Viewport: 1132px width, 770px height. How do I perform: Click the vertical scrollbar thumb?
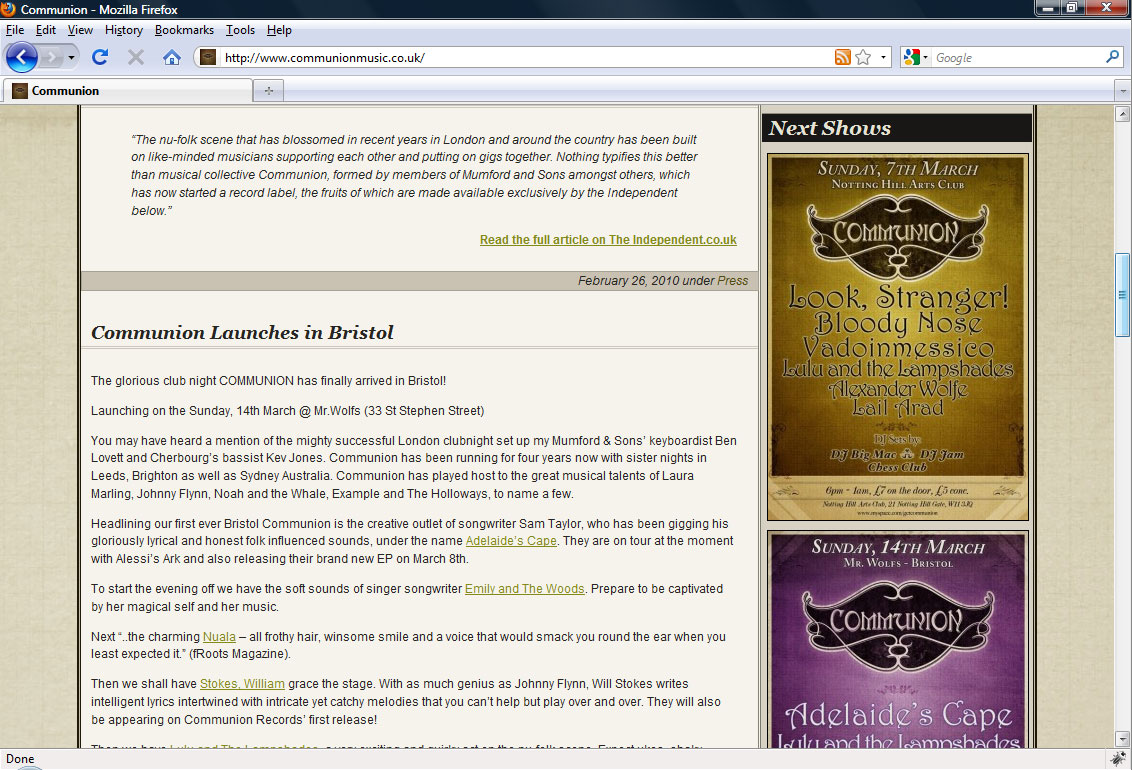pos(1122,294)
